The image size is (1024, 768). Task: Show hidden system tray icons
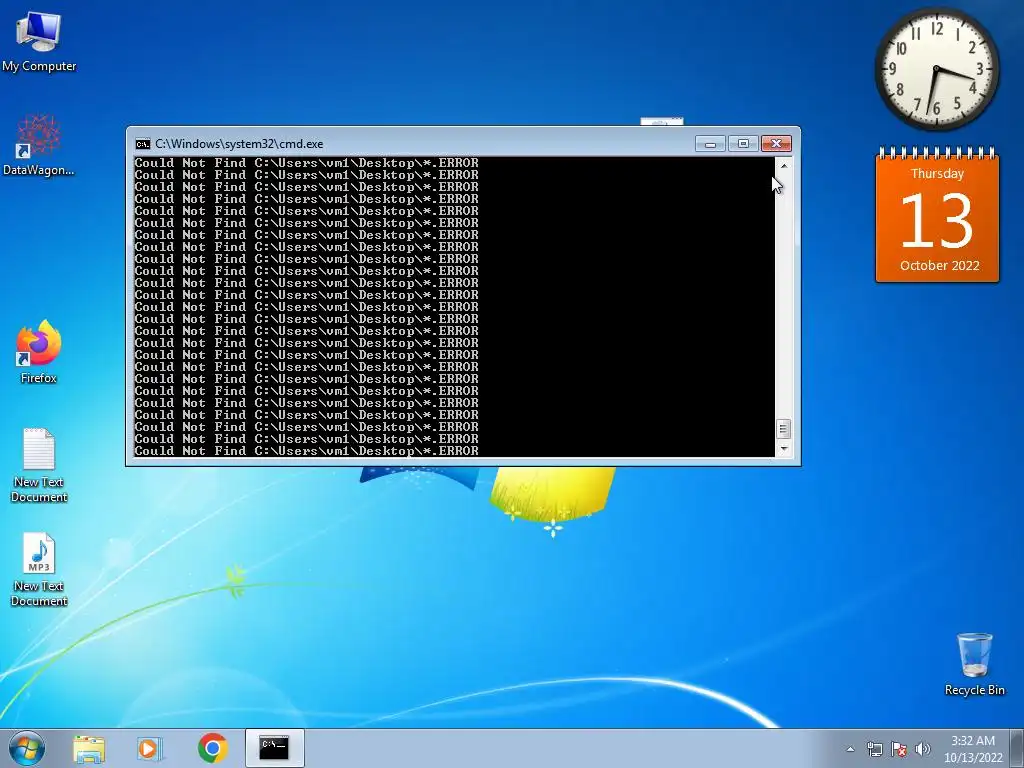point(850,749)
